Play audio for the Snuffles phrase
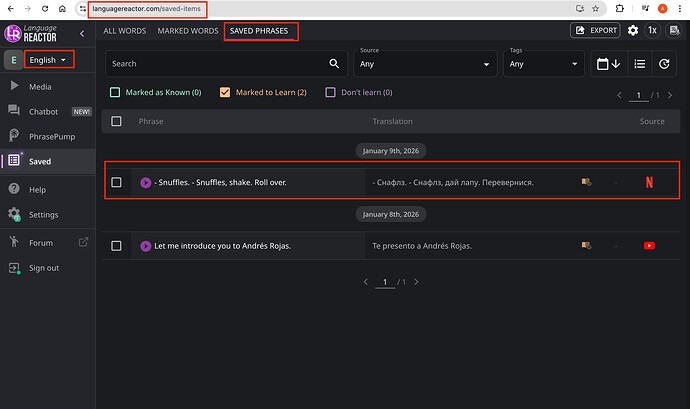690x409 pixels. click(x=146, y=183)
